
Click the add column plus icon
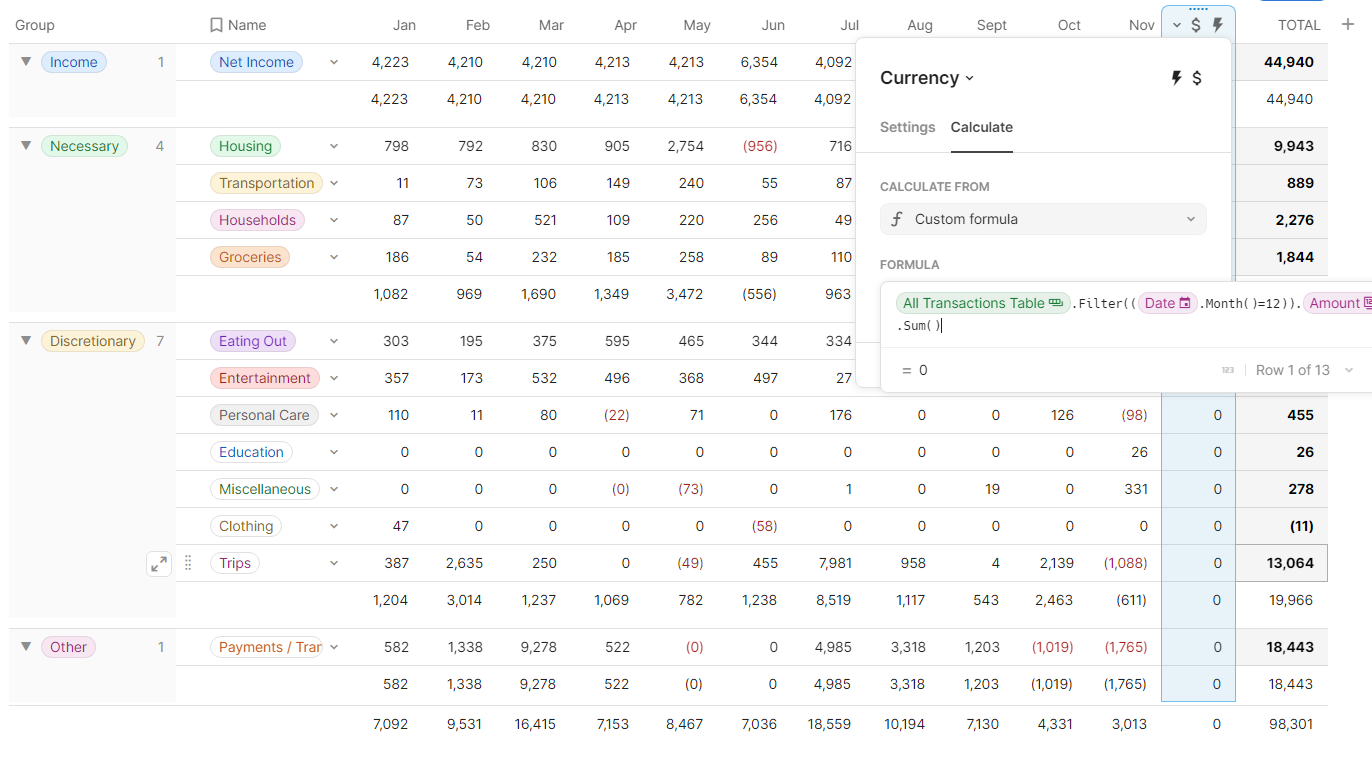click(1348, 25)
